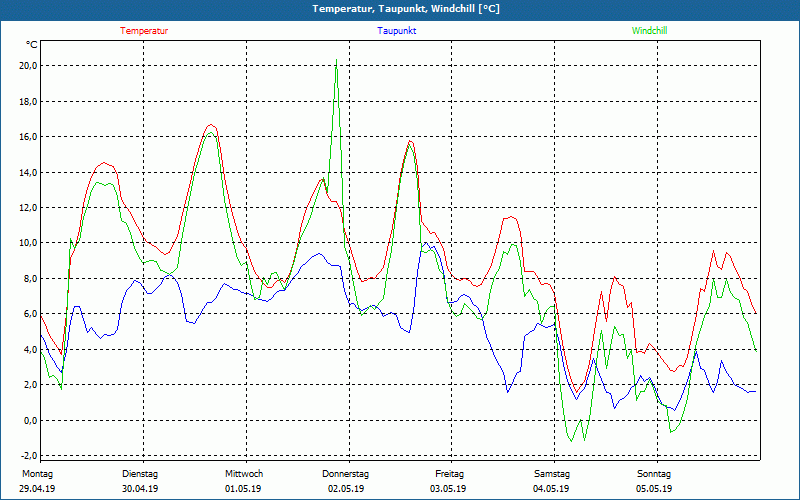Image resolution: width=800 pixels, height=500 pixels.
Task: Click the °C unit label on the axis
Action: click(x=31, y=45)
